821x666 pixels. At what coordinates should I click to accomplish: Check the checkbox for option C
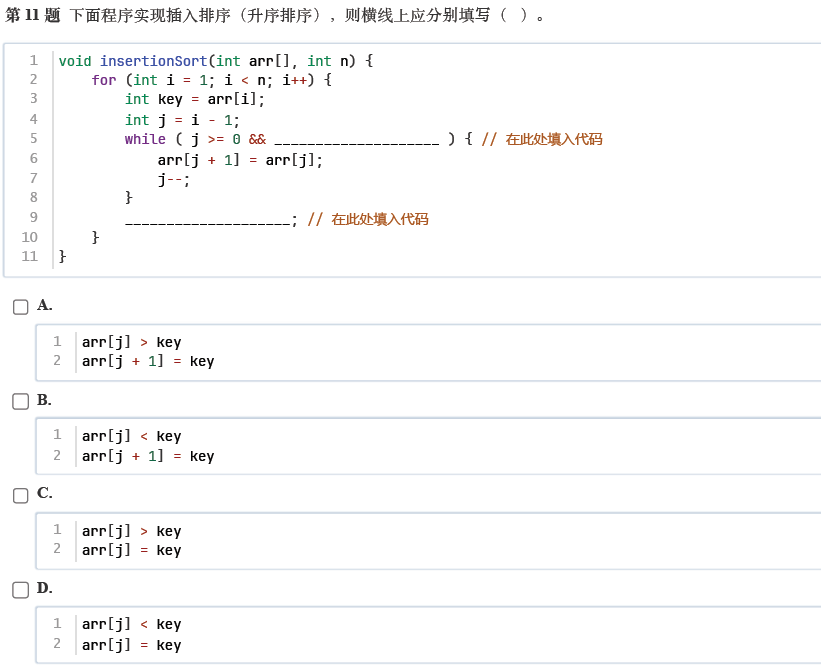click(x=20, y=495)
